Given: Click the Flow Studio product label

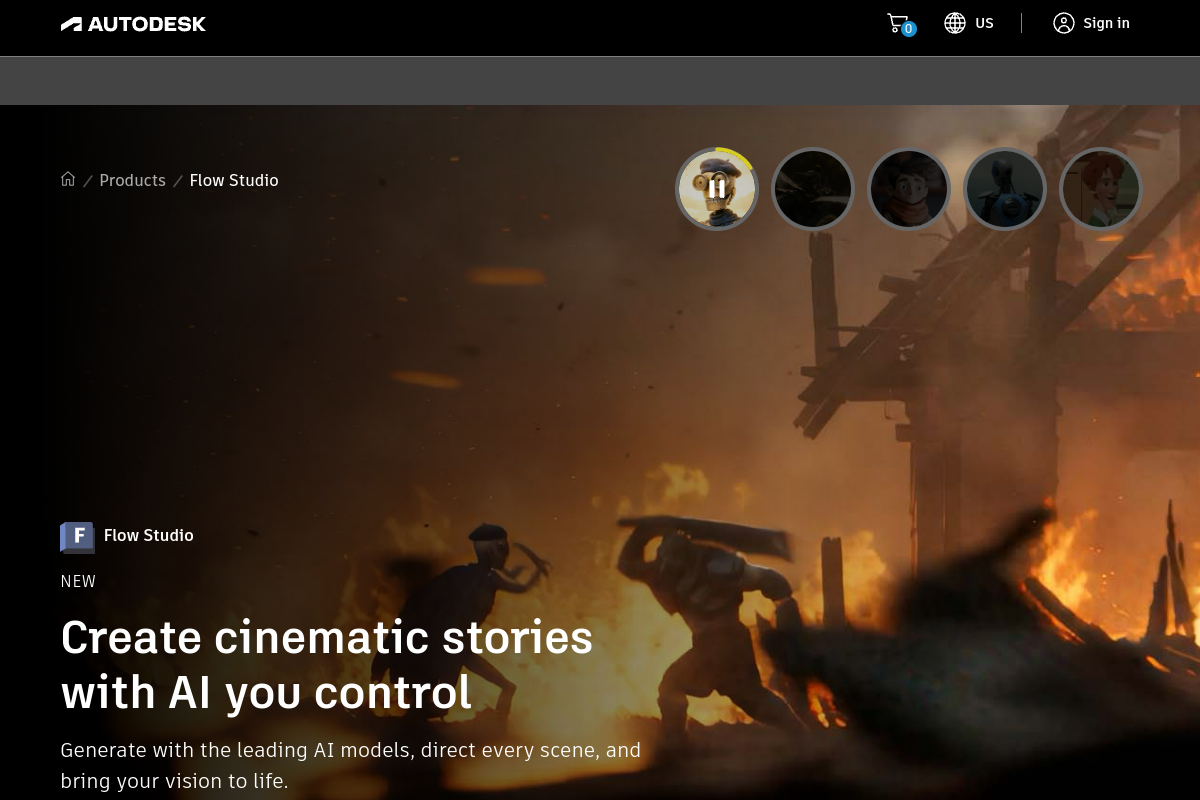Looking at the screenshot, I should 149,535.
